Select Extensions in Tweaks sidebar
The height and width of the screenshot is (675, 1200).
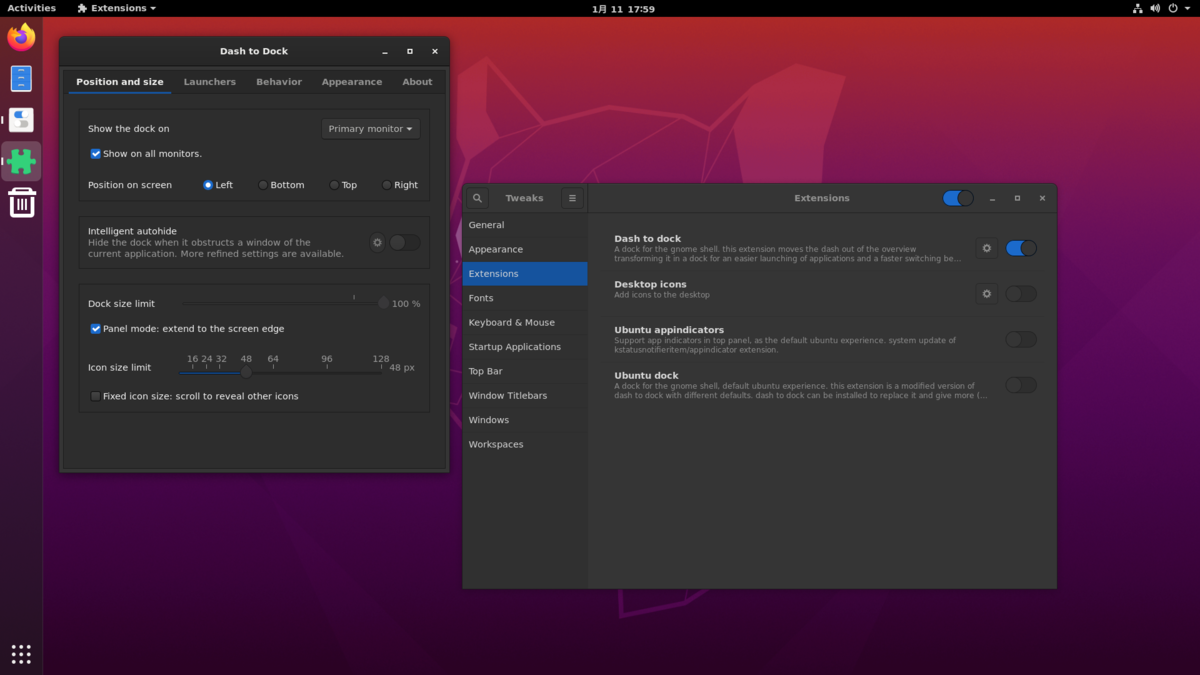[x=525, y=274]
